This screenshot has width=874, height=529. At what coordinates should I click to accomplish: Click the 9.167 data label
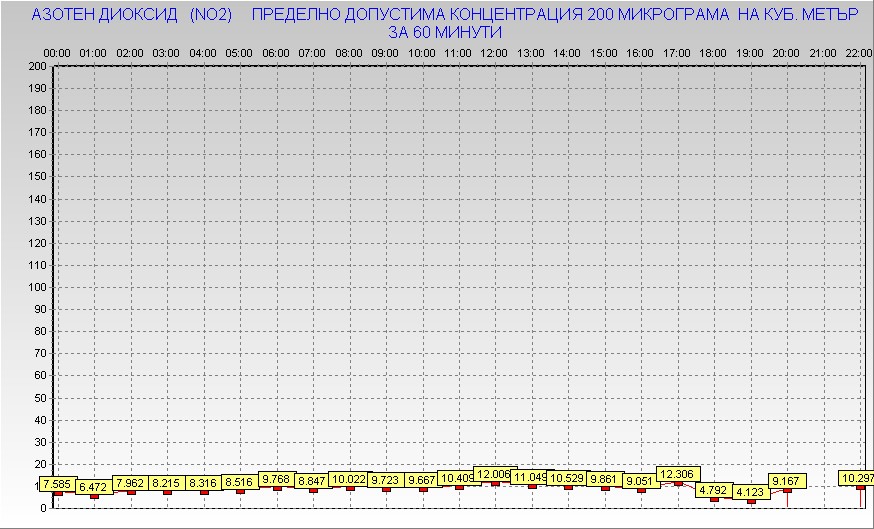pos(785,481)
